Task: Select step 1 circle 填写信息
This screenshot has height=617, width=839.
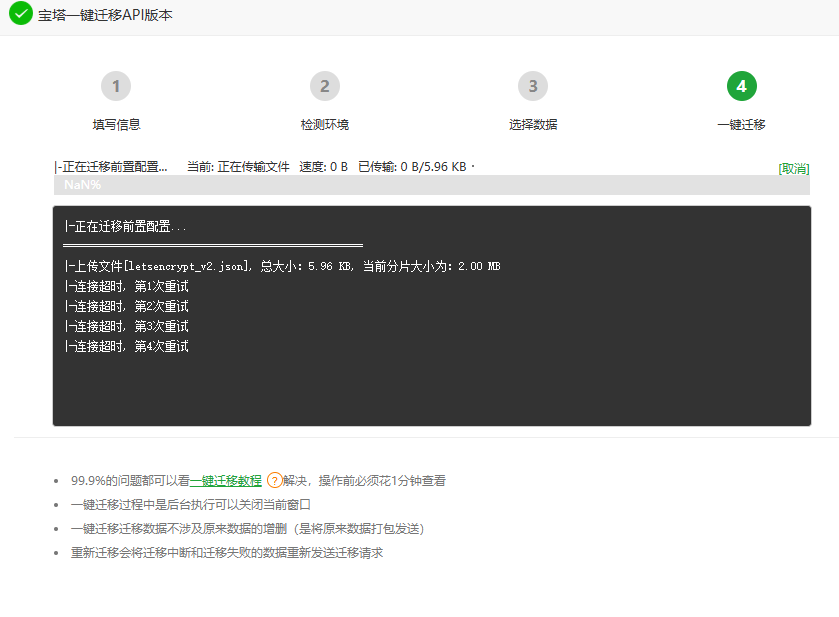Action: click(116, 86)
